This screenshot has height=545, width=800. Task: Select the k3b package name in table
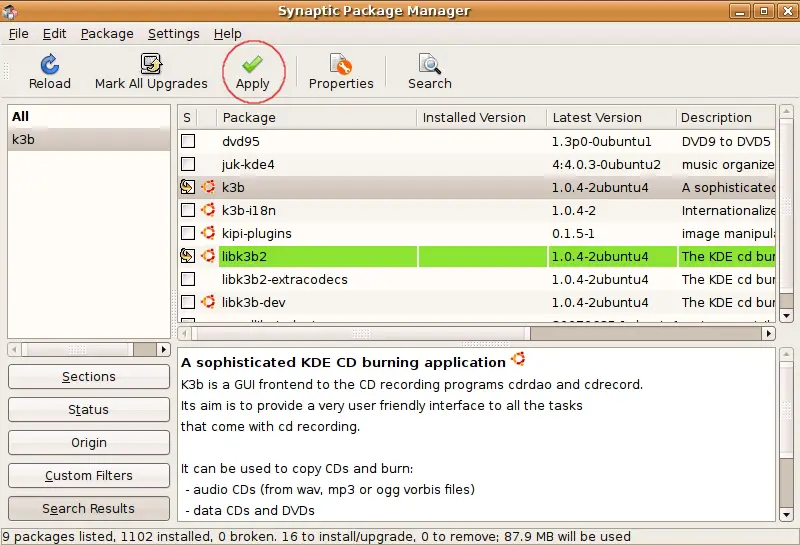(x=233, y=187)
